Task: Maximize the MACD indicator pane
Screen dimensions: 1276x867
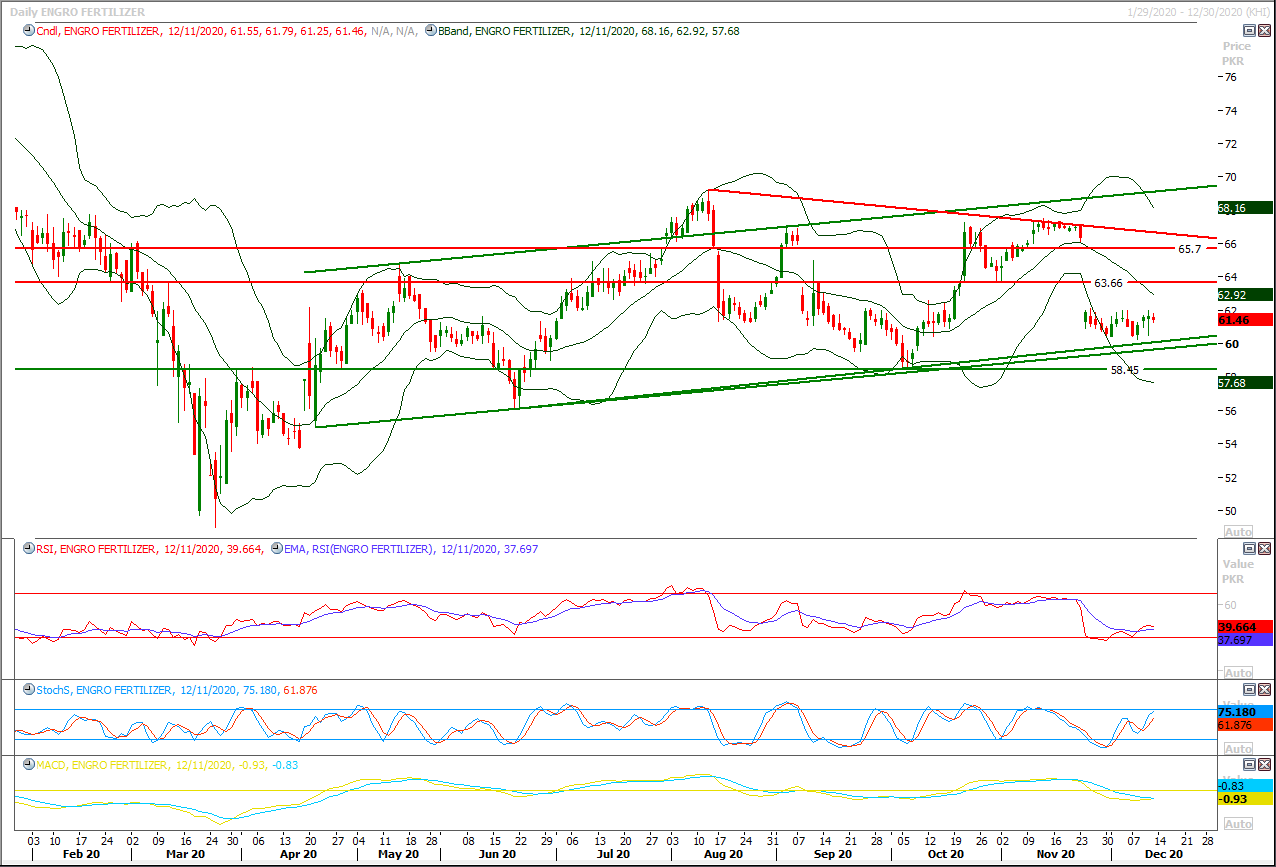Action: pyautogui.click(x=1248, y=765)
